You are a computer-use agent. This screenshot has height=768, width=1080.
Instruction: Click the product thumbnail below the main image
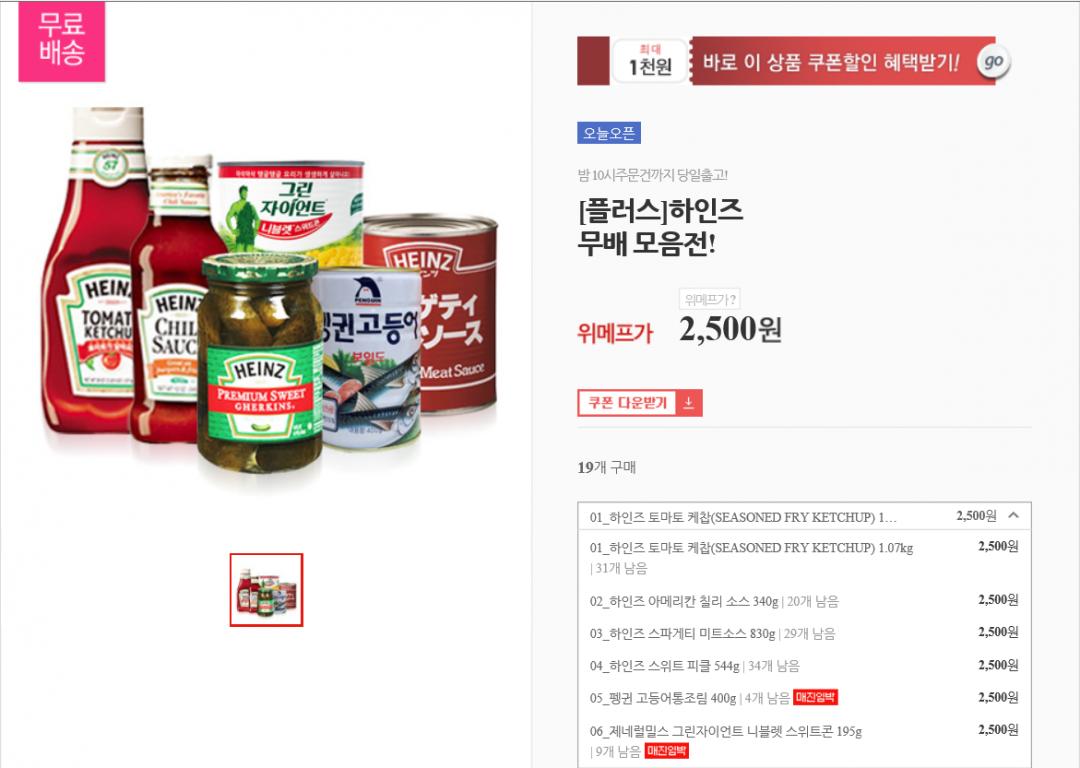pos(267,590)
